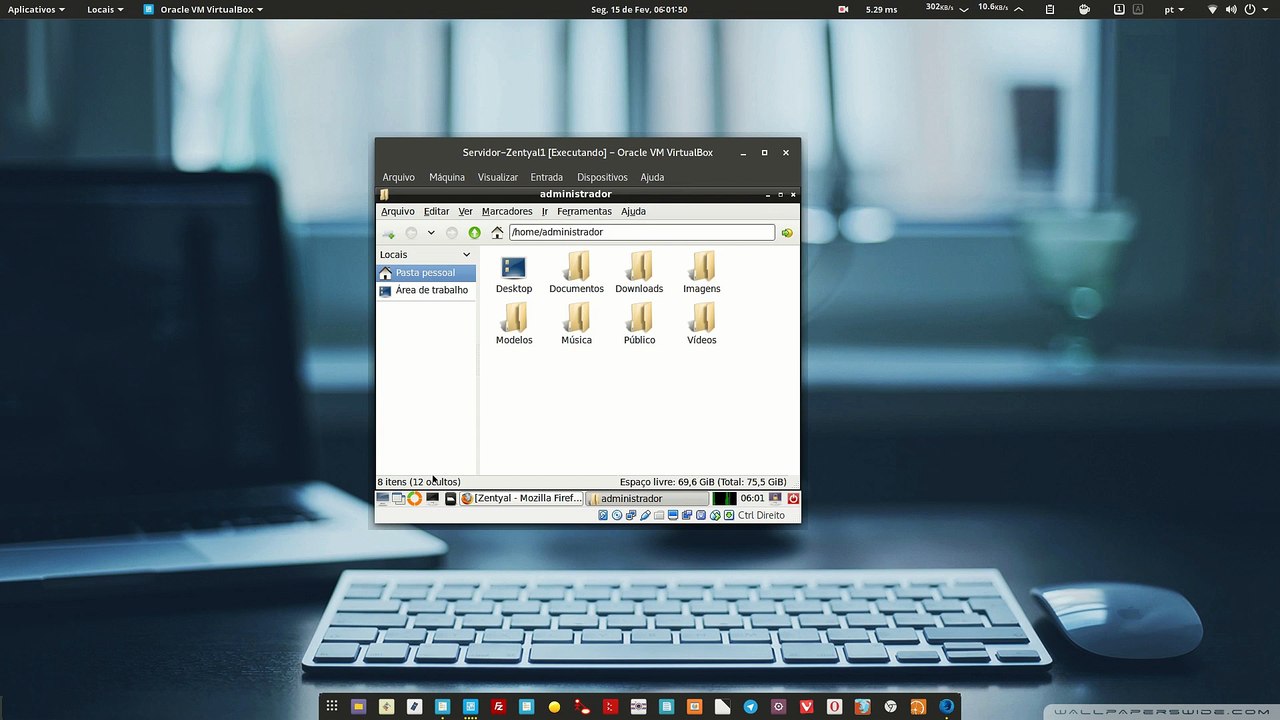Viewport: 1280px width, 720px height.
Task: Click the screen recording indicator icon
Action: coord(843,9)
